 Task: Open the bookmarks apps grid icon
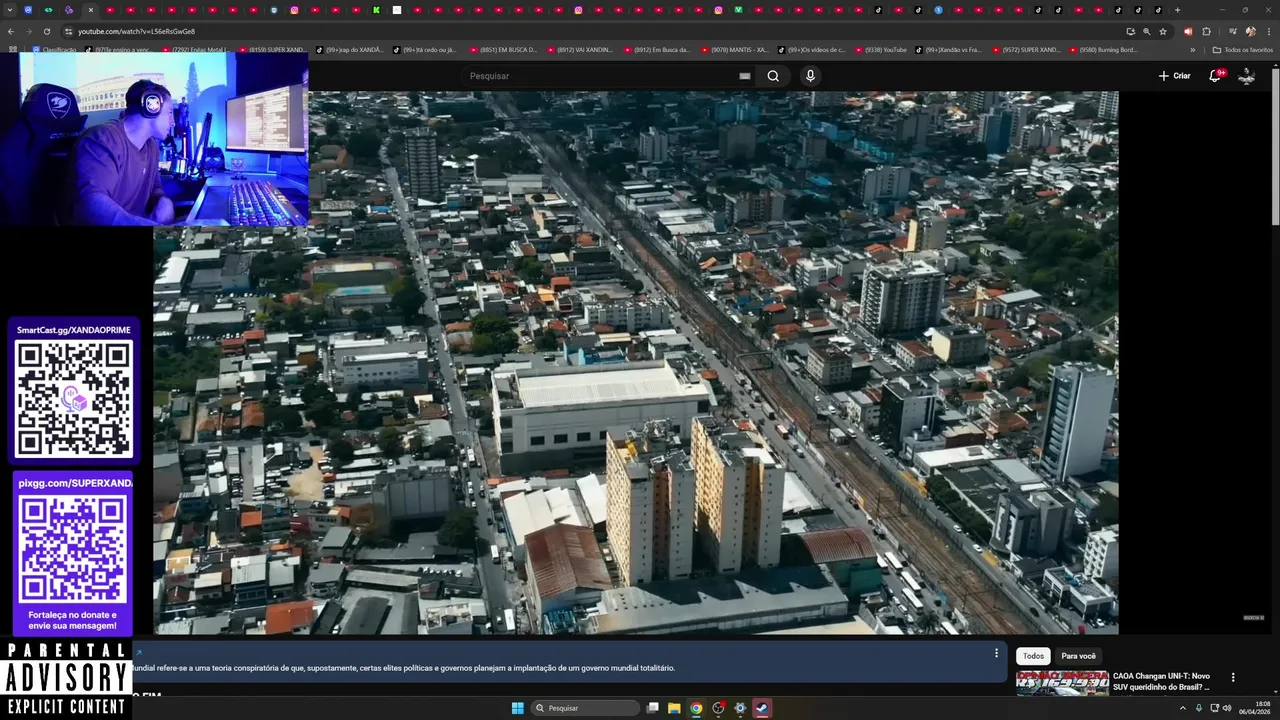(x=12, y=49)
